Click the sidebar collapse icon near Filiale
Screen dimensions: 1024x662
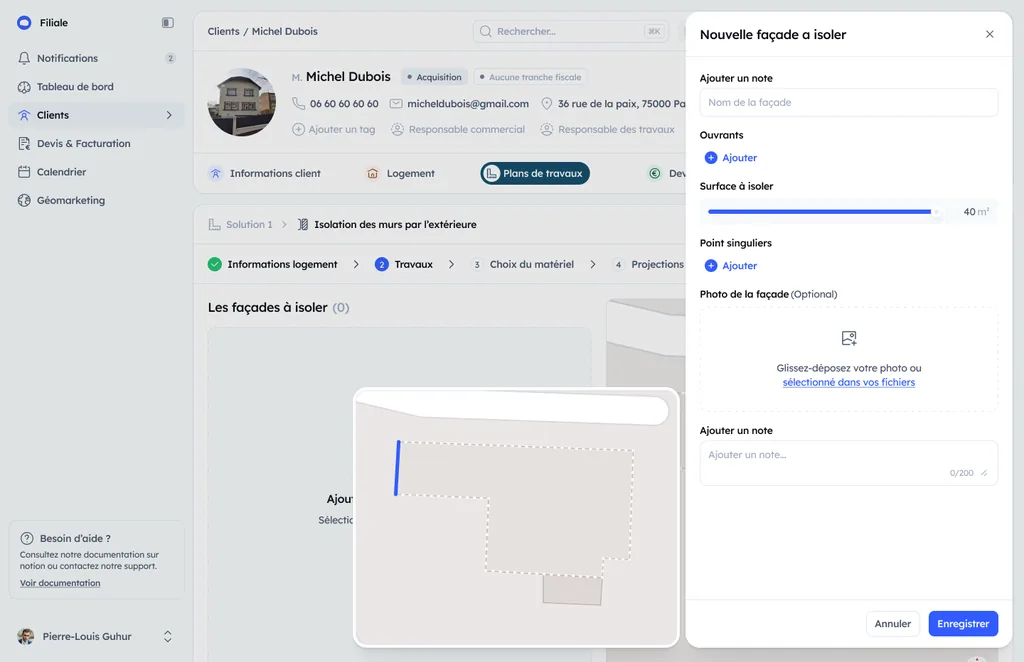point(168,23)
